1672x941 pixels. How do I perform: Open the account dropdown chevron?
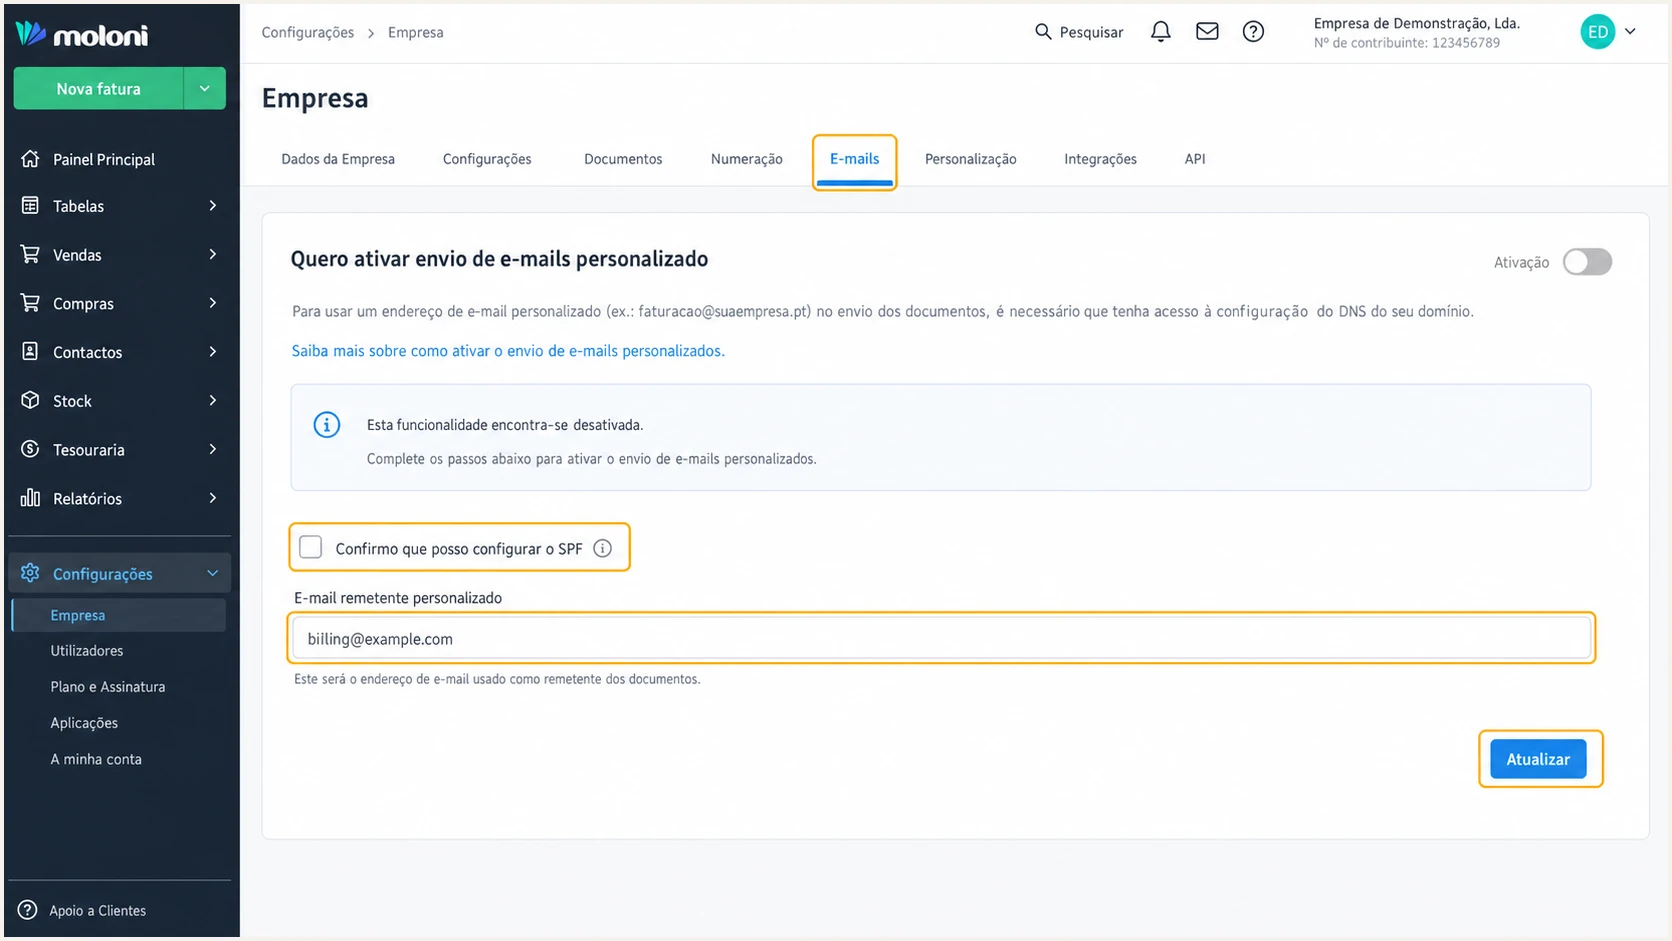pyautogui.click(x=1630, y=32)
